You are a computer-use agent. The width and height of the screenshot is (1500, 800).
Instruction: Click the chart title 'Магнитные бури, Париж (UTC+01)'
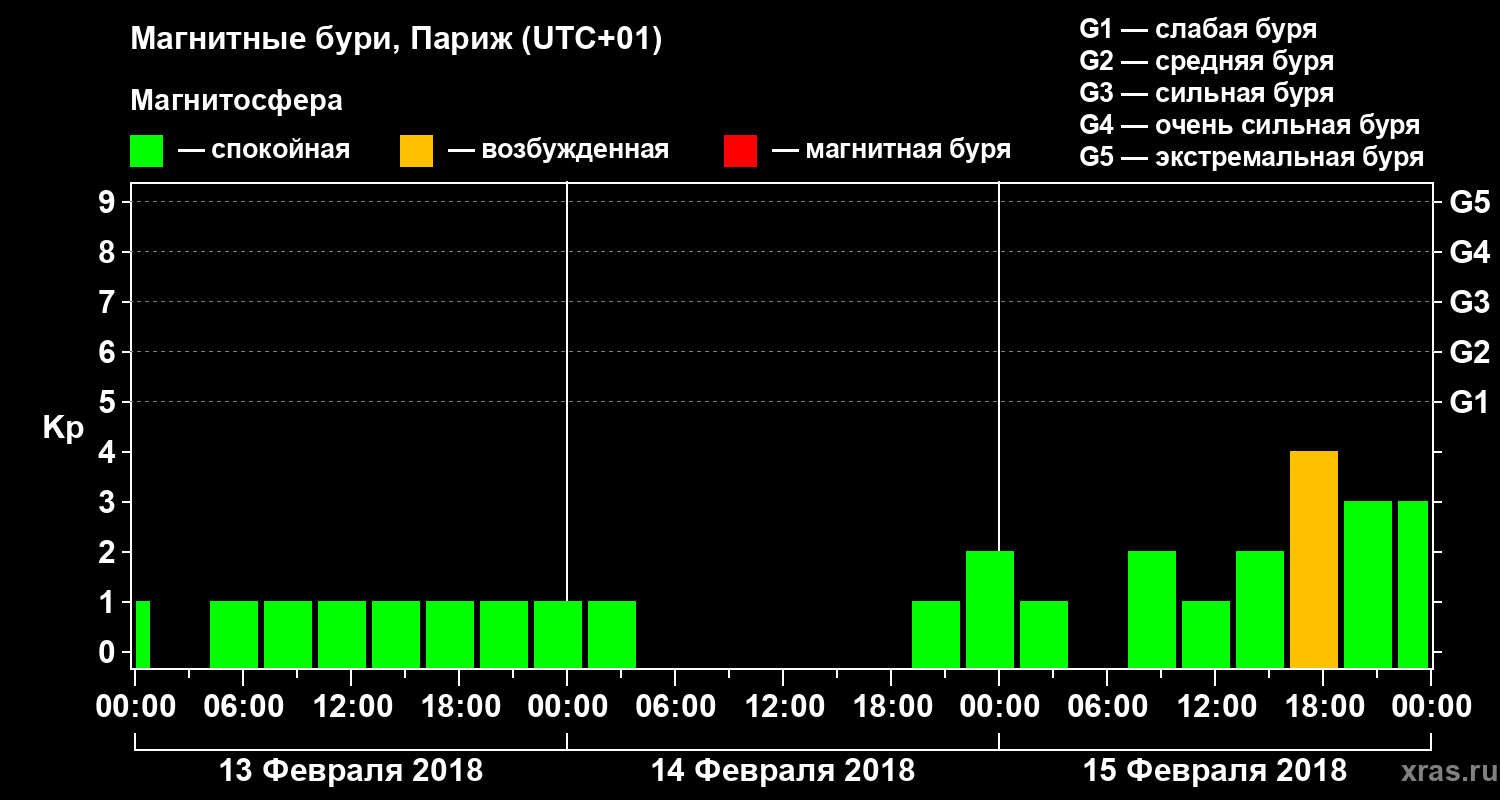[x=397, y=40]
